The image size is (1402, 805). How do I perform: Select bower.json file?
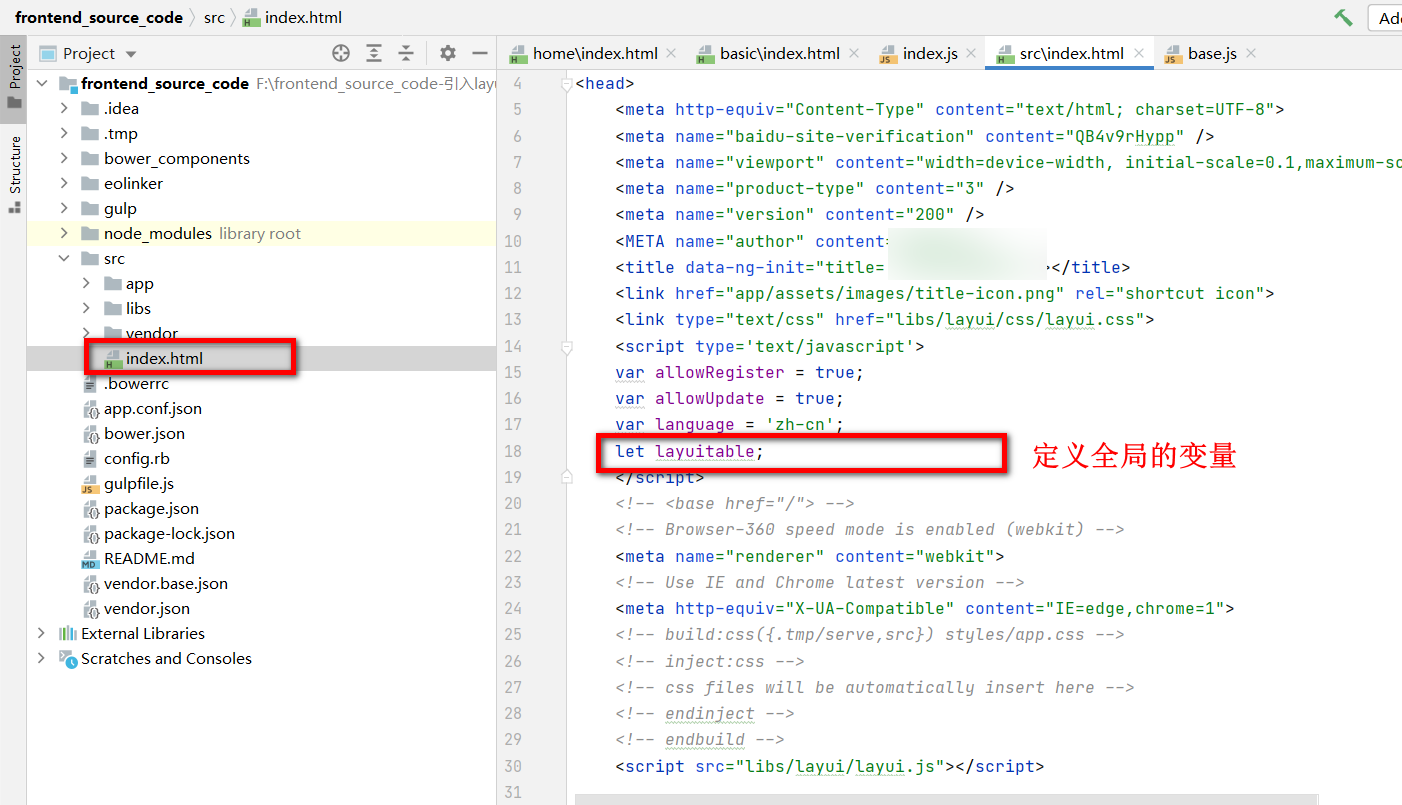point(261,433)
